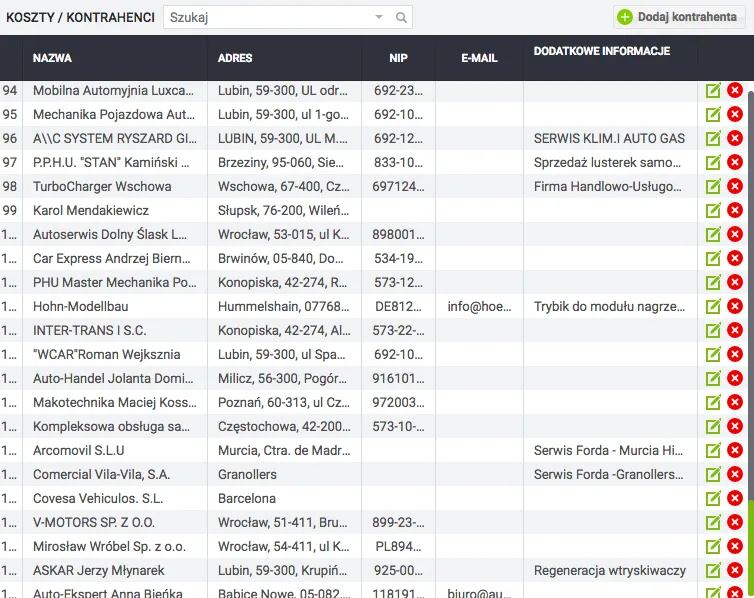754x598 pixels.
Task: Click row number 94 cell
Action: pyautogui.click(x=11, y=90)
